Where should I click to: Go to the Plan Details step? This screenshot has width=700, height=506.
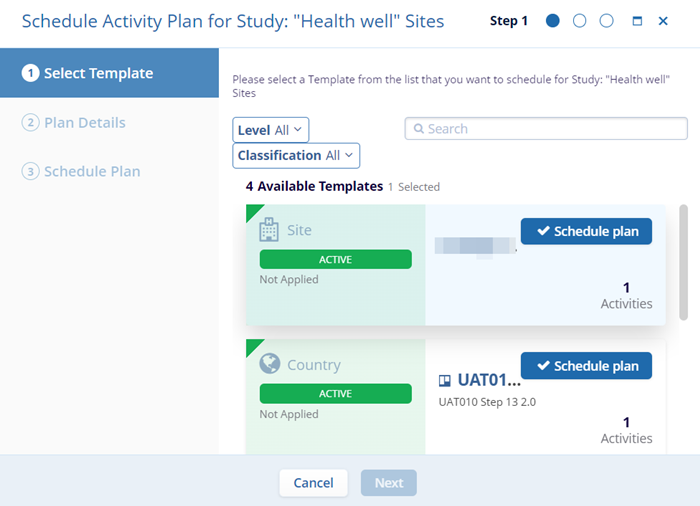(84, 122)
